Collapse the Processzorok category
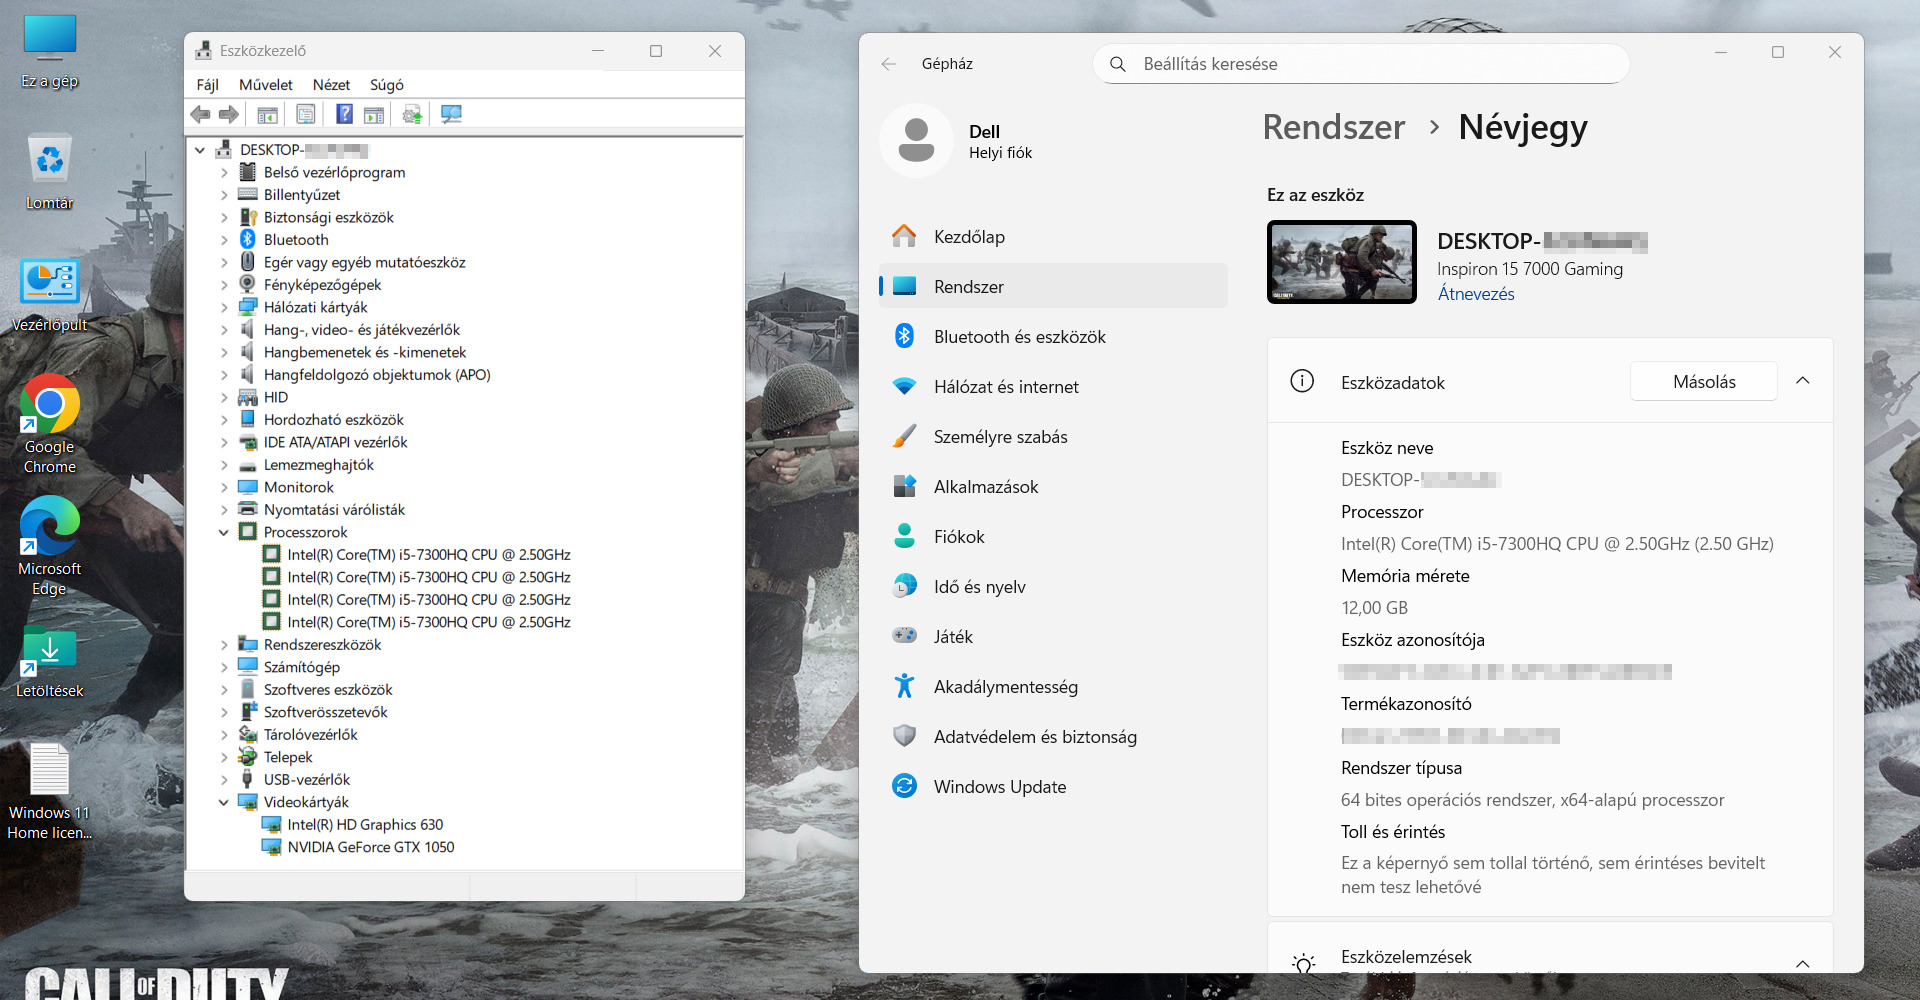1920x1000 pixels. pyautogui.click(x=224, y=532)
